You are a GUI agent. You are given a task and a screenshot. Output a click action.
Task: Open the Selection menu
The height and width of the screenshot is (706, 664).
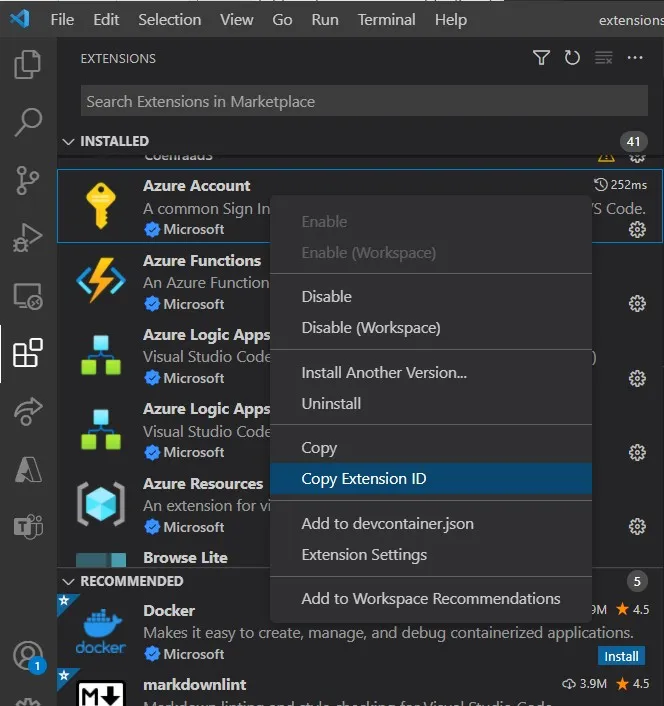pyautogui.click(x=170, y=20)
